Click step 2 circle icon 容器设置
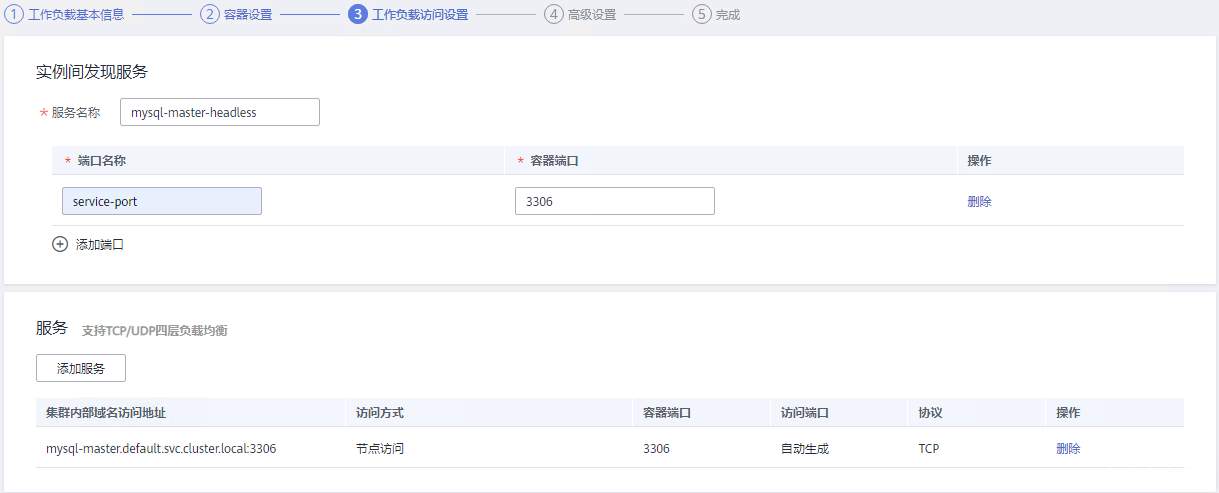Image resolution: width=1219 pixels, height=493 pixels. [x=209, y=15]
